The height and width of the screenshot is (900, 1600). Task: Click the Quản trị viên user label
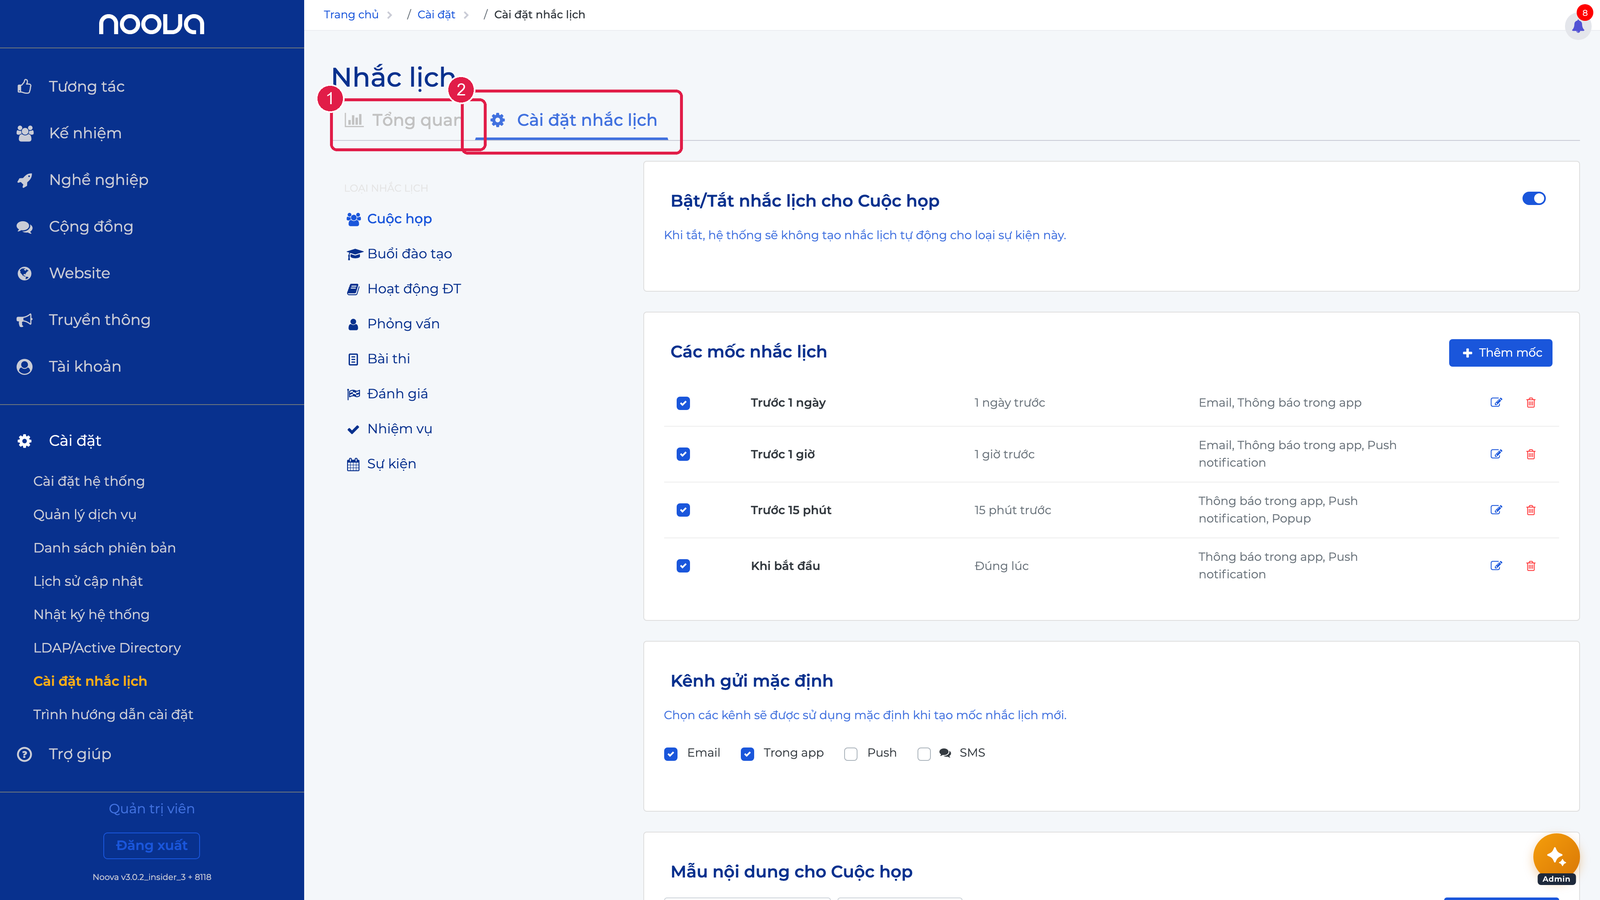(152, 809)
